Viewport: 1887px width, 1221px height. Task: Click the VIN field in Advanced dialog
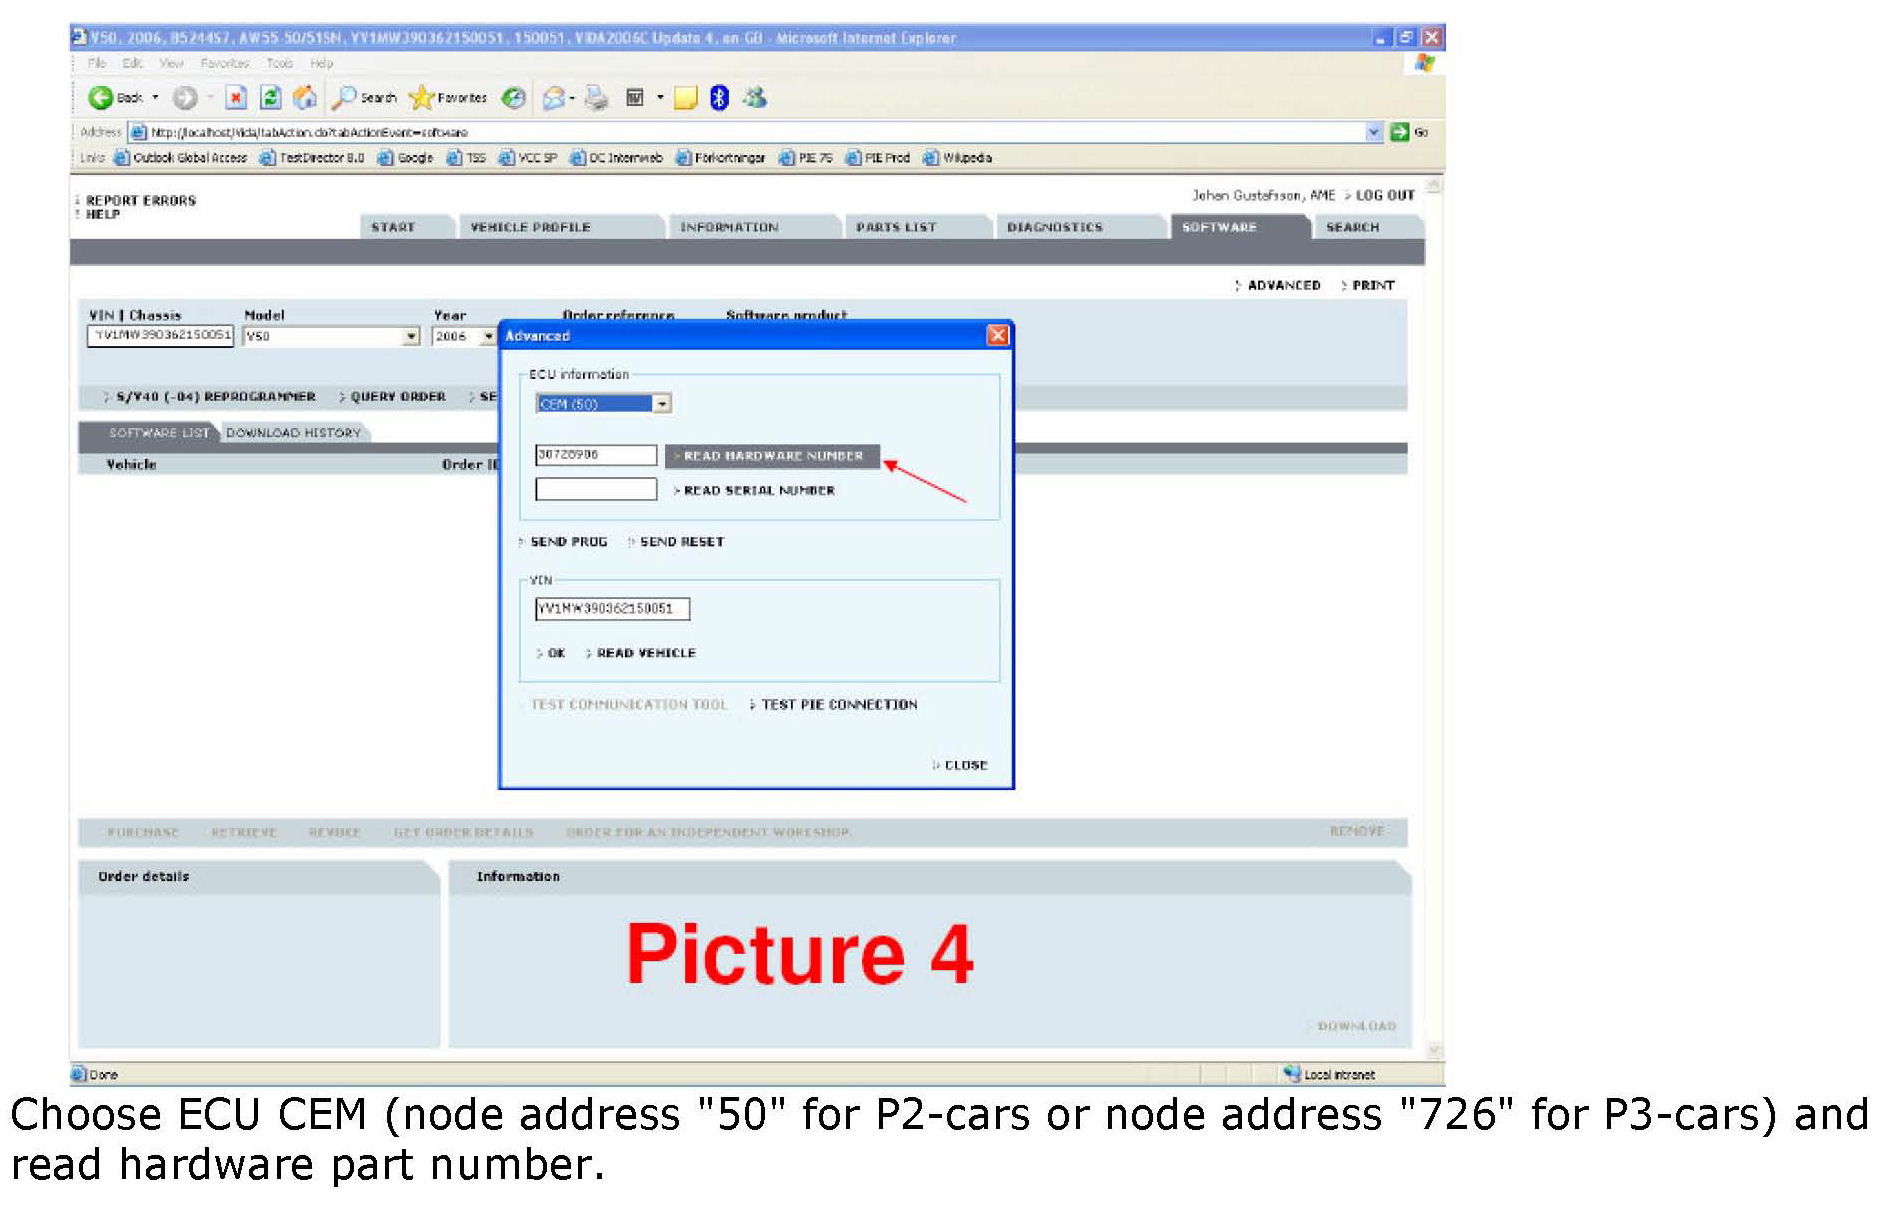pyautogui.click(x=612, y=608)
